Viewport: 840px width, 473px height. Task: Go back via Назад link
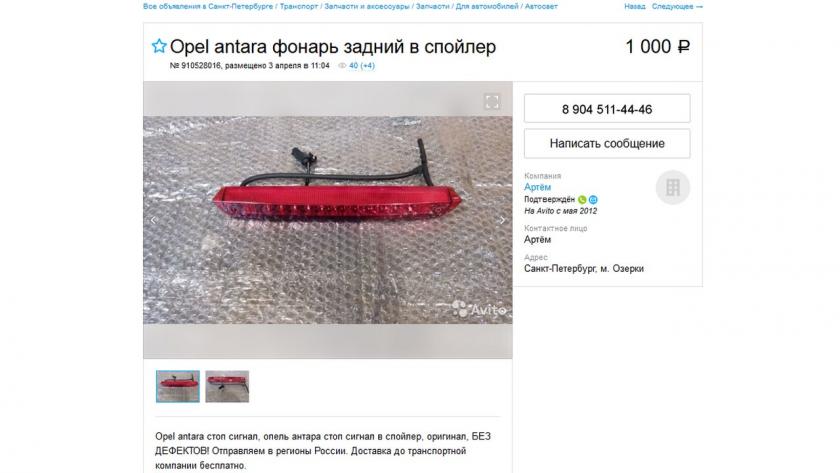coord(634,6)
